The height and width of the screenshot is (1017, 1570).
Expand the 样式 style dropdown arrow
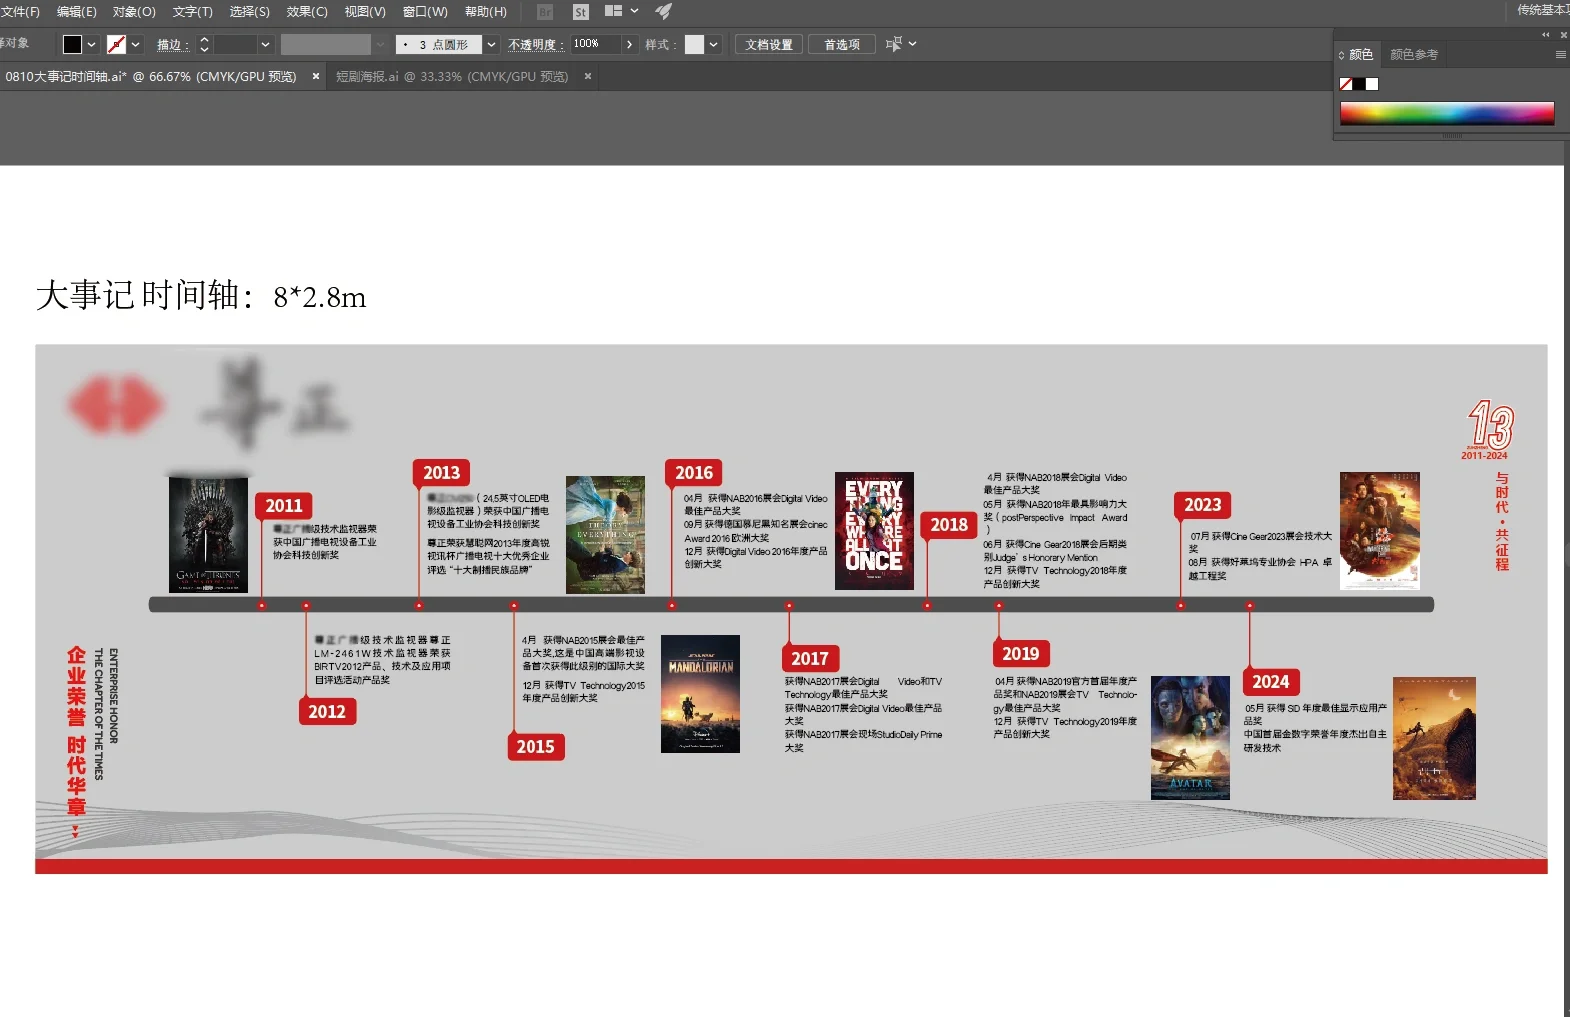click(713, 44)
